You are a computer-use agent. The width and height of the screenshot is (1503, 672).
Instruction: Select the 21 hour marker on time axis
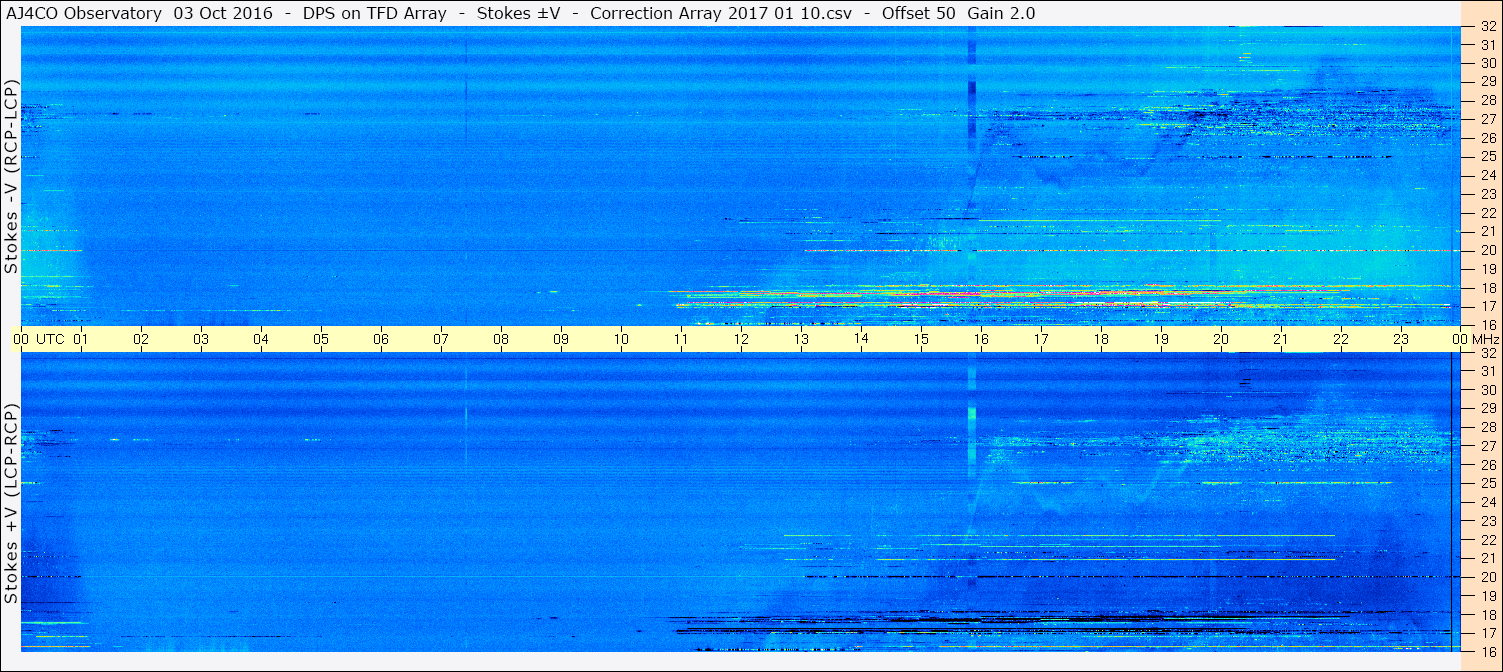click(1280, 339)
